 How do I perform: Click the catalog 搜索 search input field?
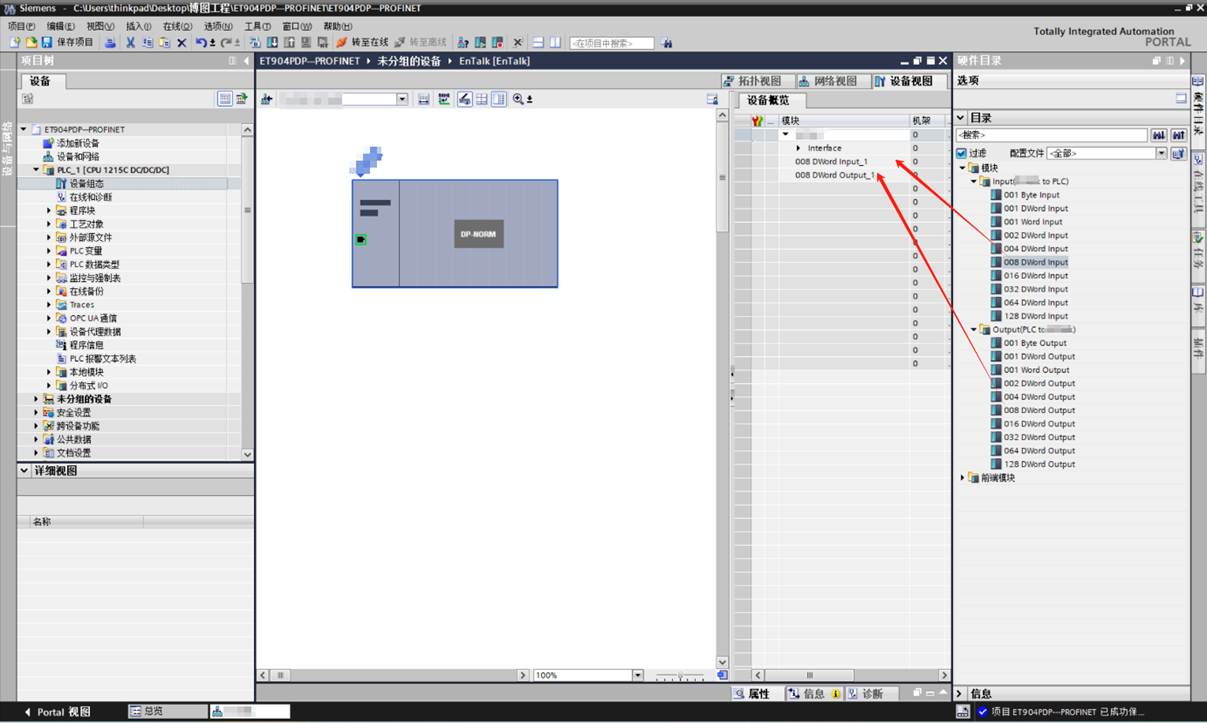[1052, 135]
